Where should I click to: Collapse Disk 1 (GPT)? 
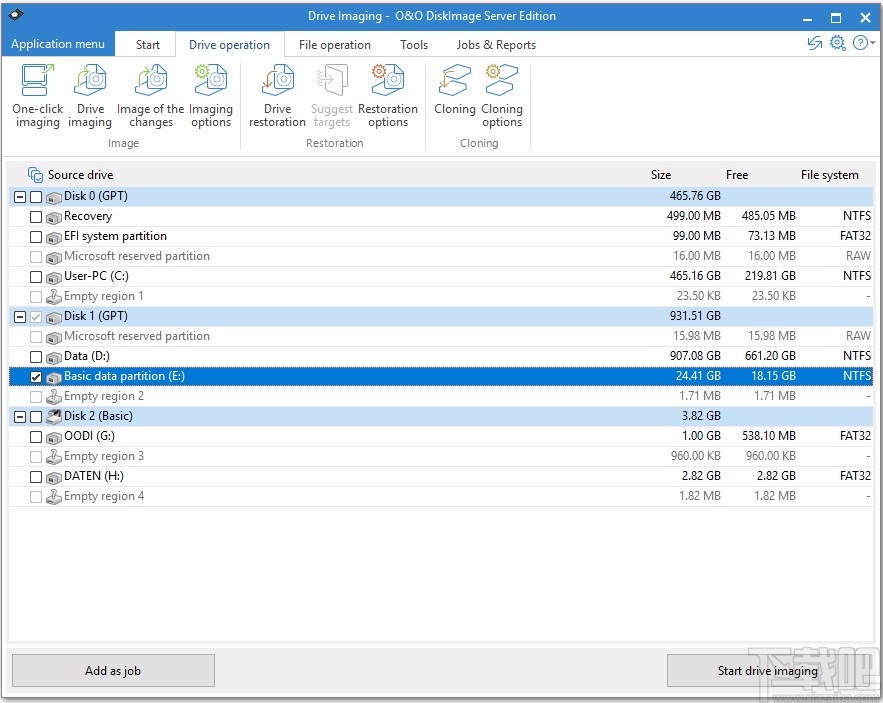19,316
